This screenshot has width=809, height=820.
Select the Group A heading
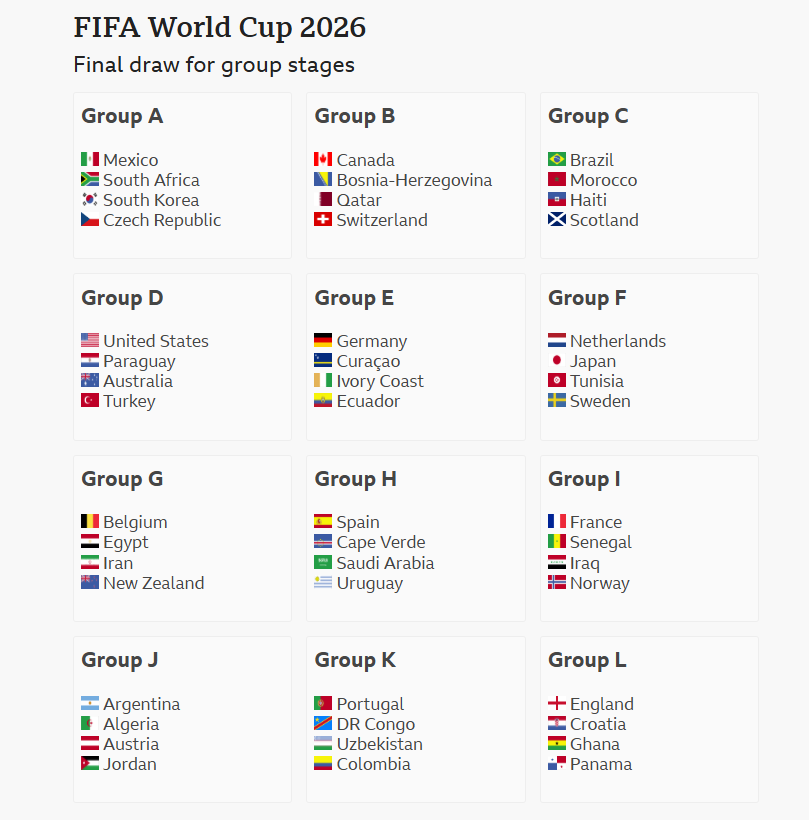pos(122,116)
